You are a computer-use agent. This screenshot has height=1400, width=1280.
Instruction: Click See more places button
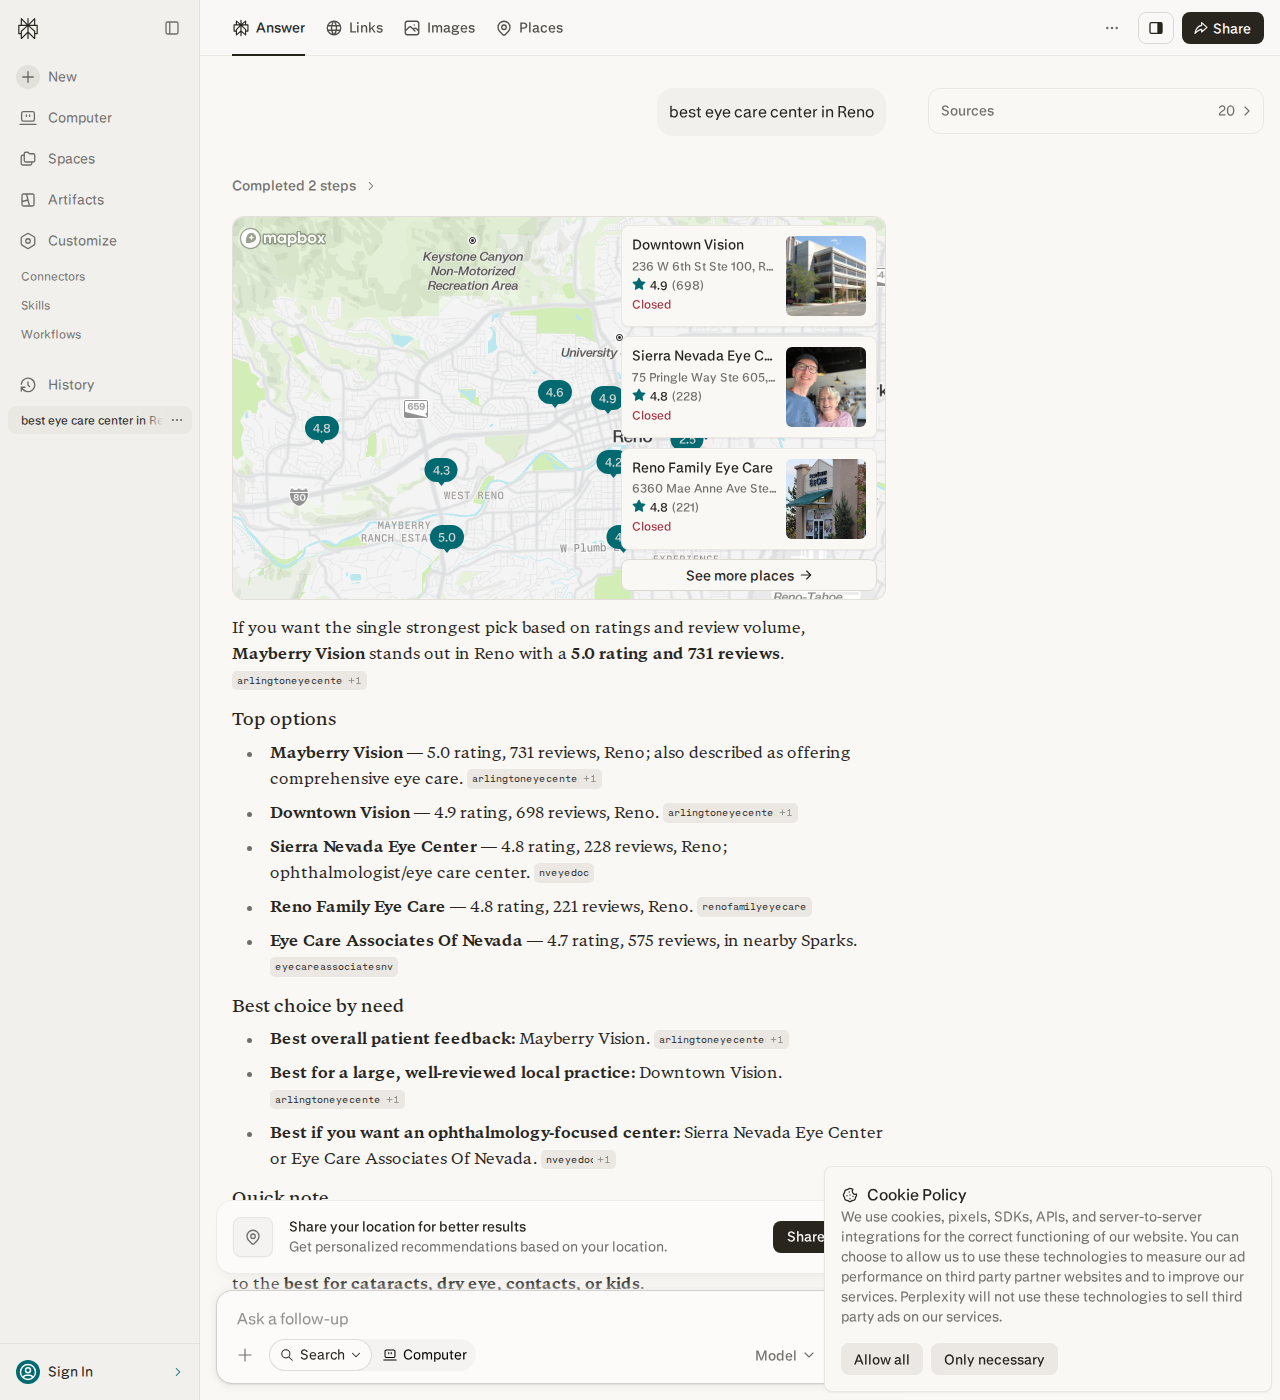tap(749, 575)
